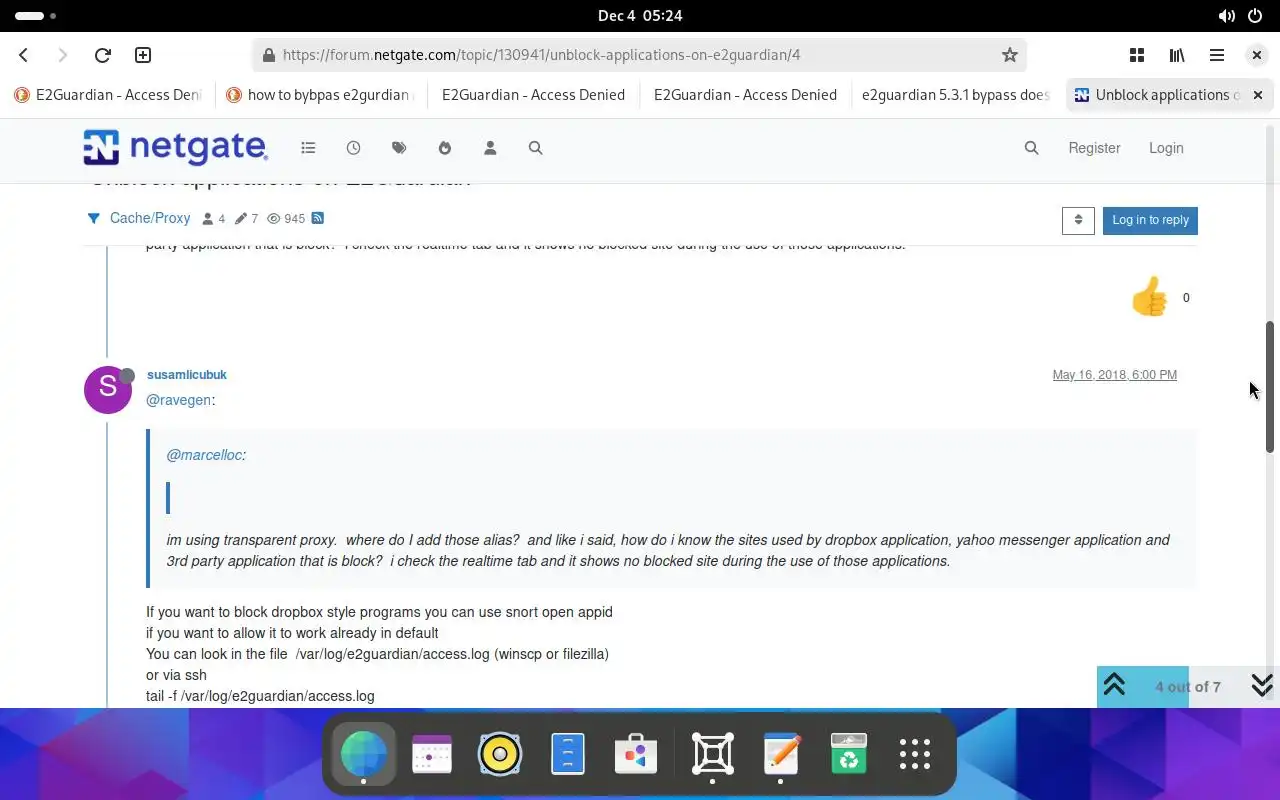Click the @marcelloc quoted mention
The height and width of the screenshot is (800, 1280).
(x=204, y=455)
